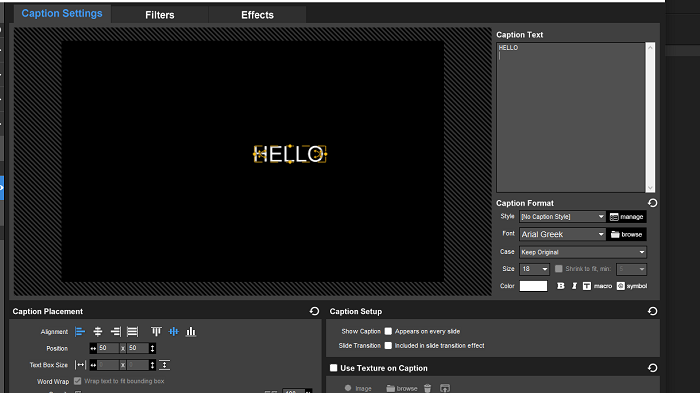Open the caption Color swatch

coord(533,286)
